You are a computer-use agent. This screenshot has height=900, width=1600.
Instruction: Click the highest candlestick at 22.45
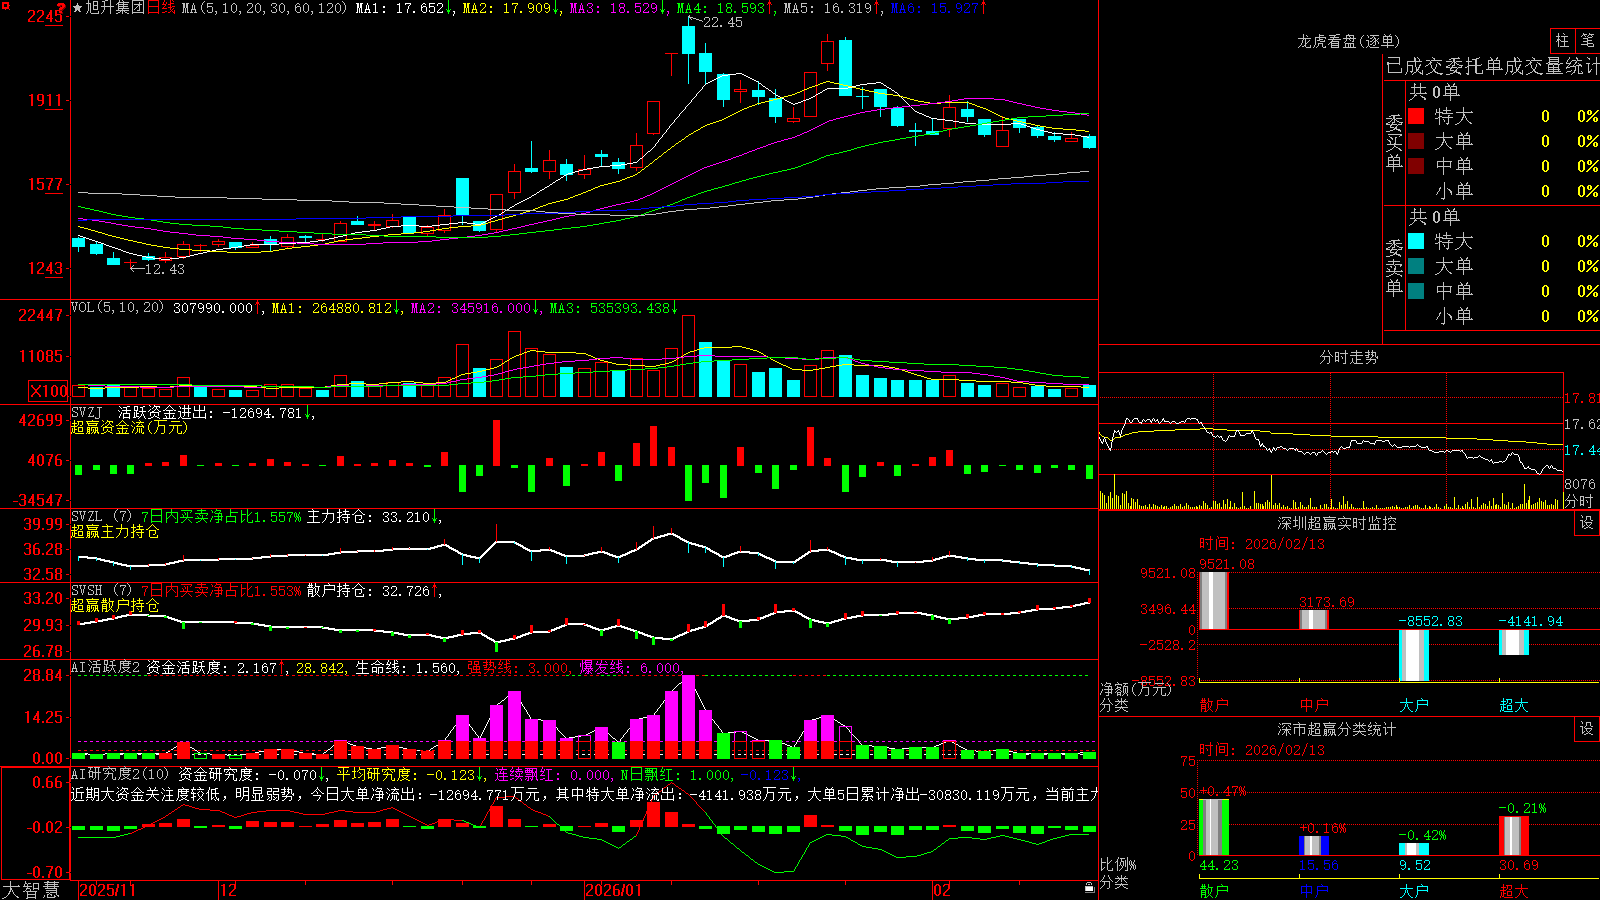pos(688,50)
